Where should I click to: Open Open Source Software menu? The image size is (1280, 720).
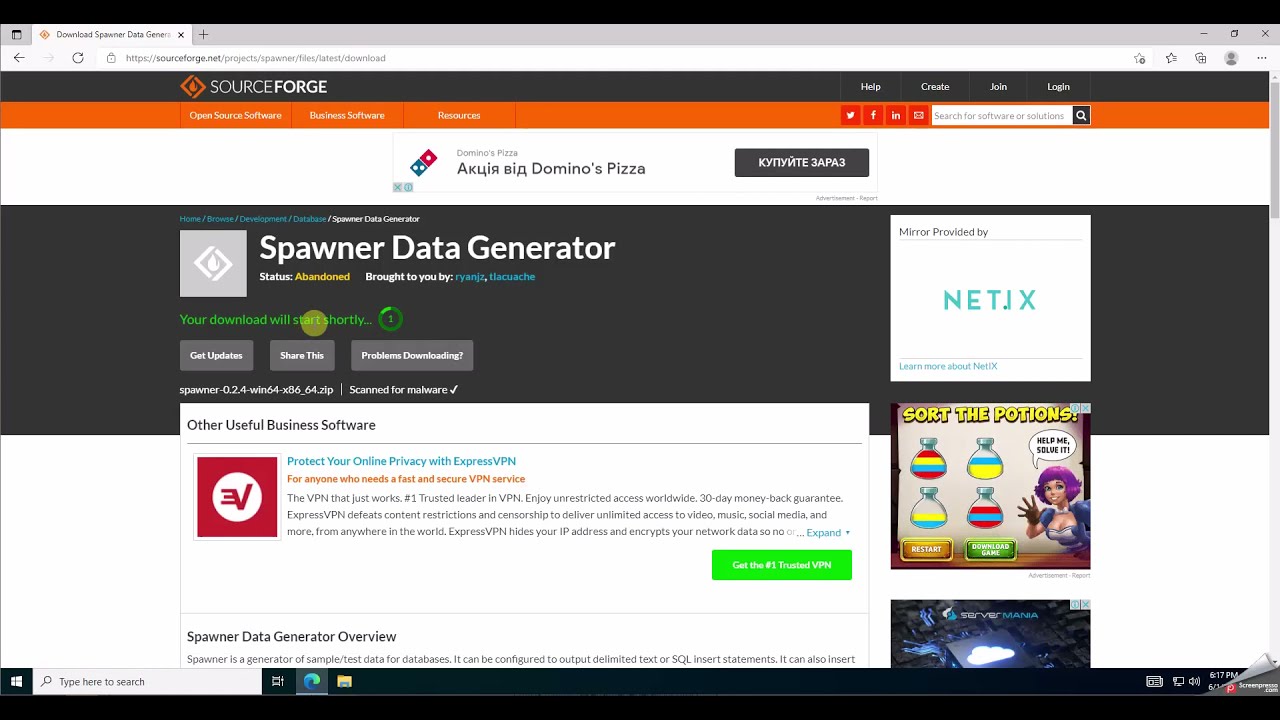click(235, 115)
